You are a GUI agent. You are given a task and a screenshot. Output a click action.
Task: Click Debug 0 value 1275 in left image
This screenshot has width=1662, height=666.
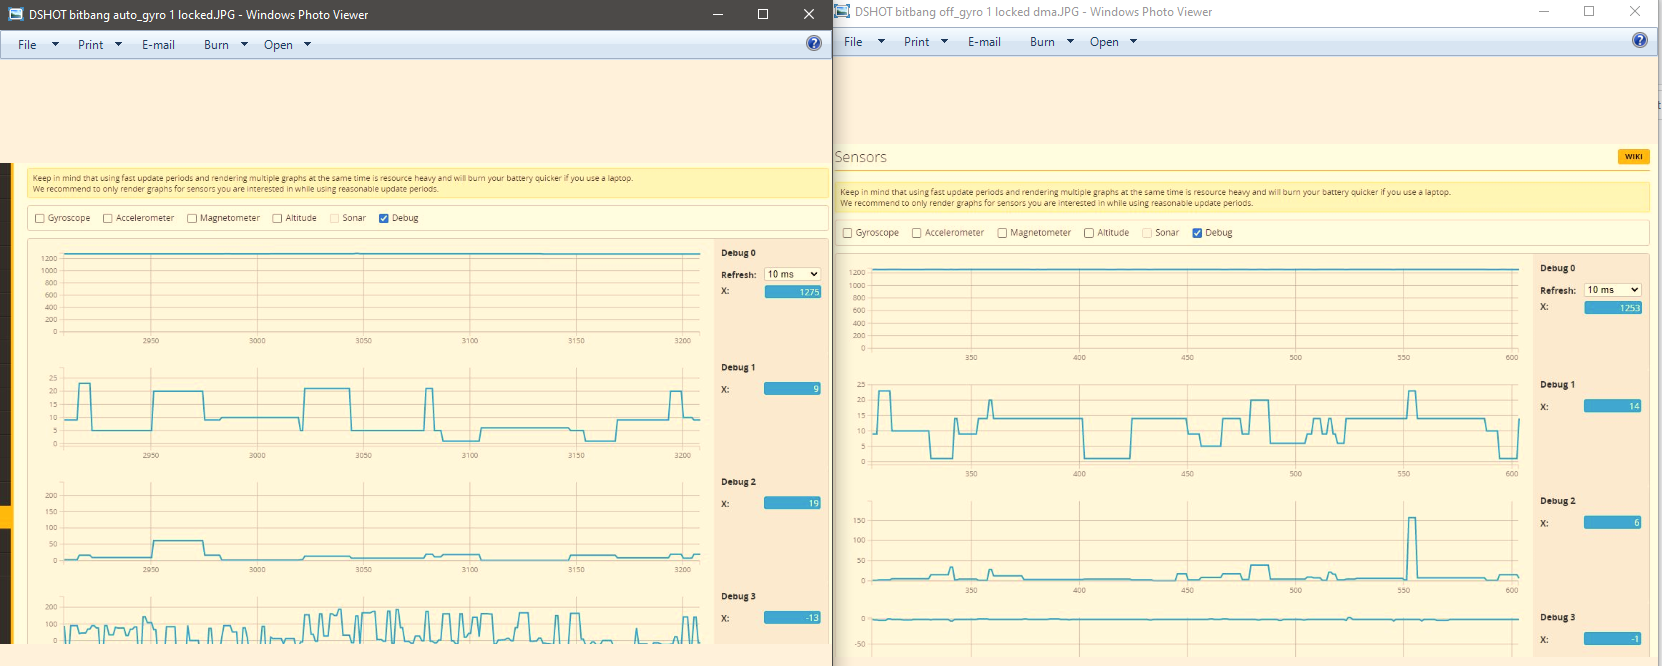click(792, 292)
